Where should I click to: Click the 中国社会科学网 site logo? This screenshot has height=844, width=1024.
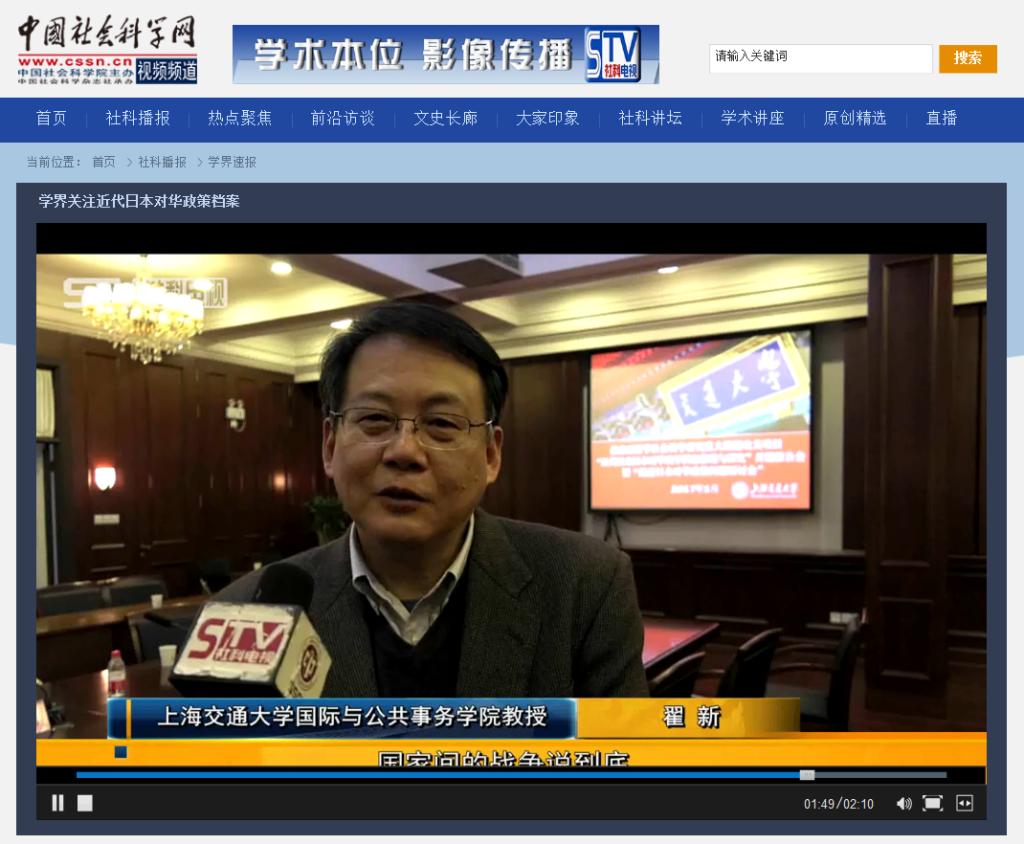click(108, 50)
